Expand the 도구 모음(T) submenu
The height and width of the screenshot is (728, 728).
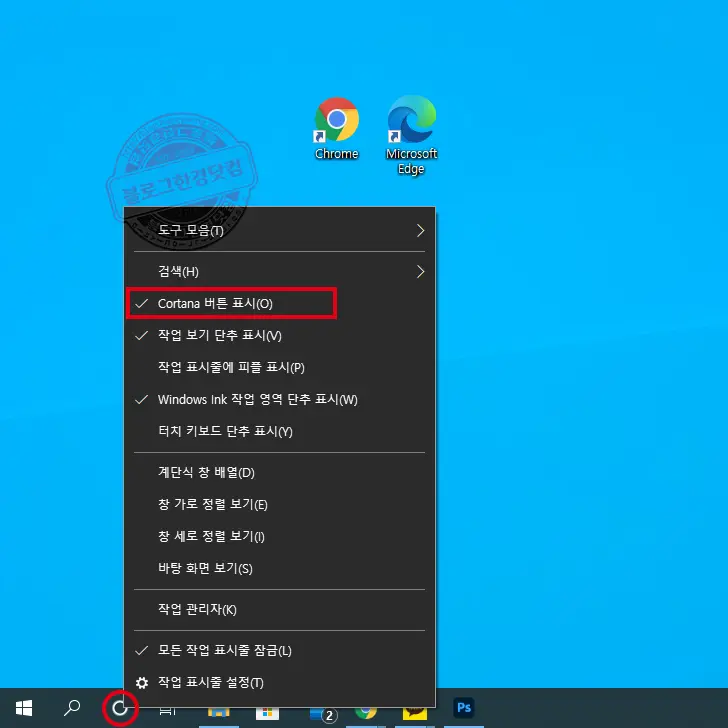pos(280,231)
